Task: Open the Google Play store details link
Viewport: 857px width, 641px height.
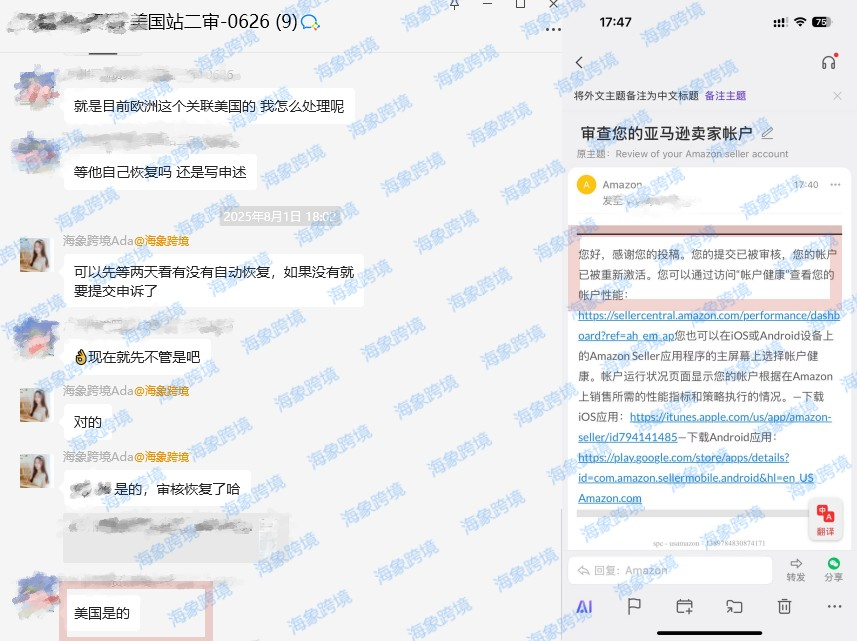Action: [x=696, y=467]
